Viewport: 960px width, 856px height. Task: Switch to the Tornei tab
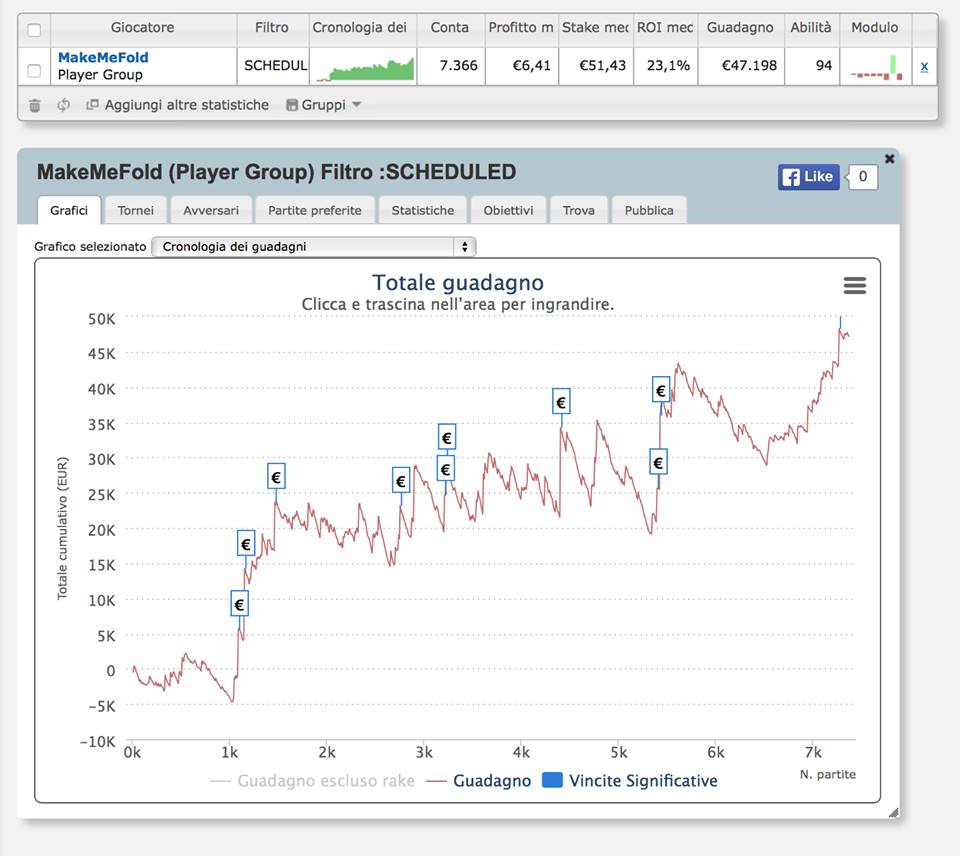[135, 210]
